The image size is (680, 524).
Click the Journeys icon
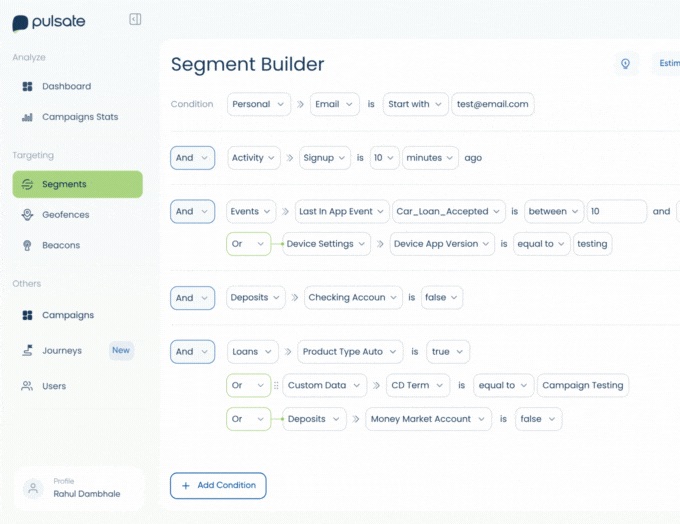click(x=27, y=350)
